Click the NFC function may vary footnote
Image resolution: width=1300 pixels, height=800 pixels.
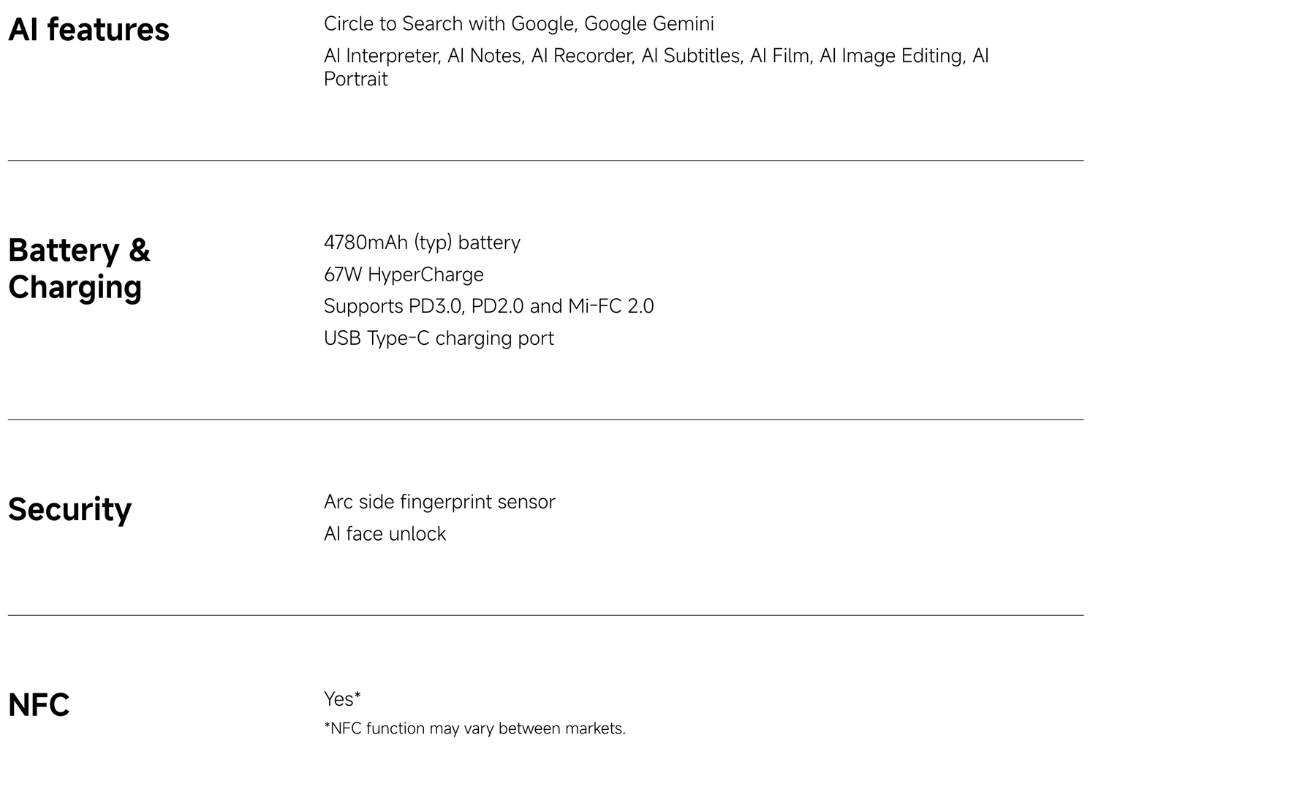[x=475, y=729]
